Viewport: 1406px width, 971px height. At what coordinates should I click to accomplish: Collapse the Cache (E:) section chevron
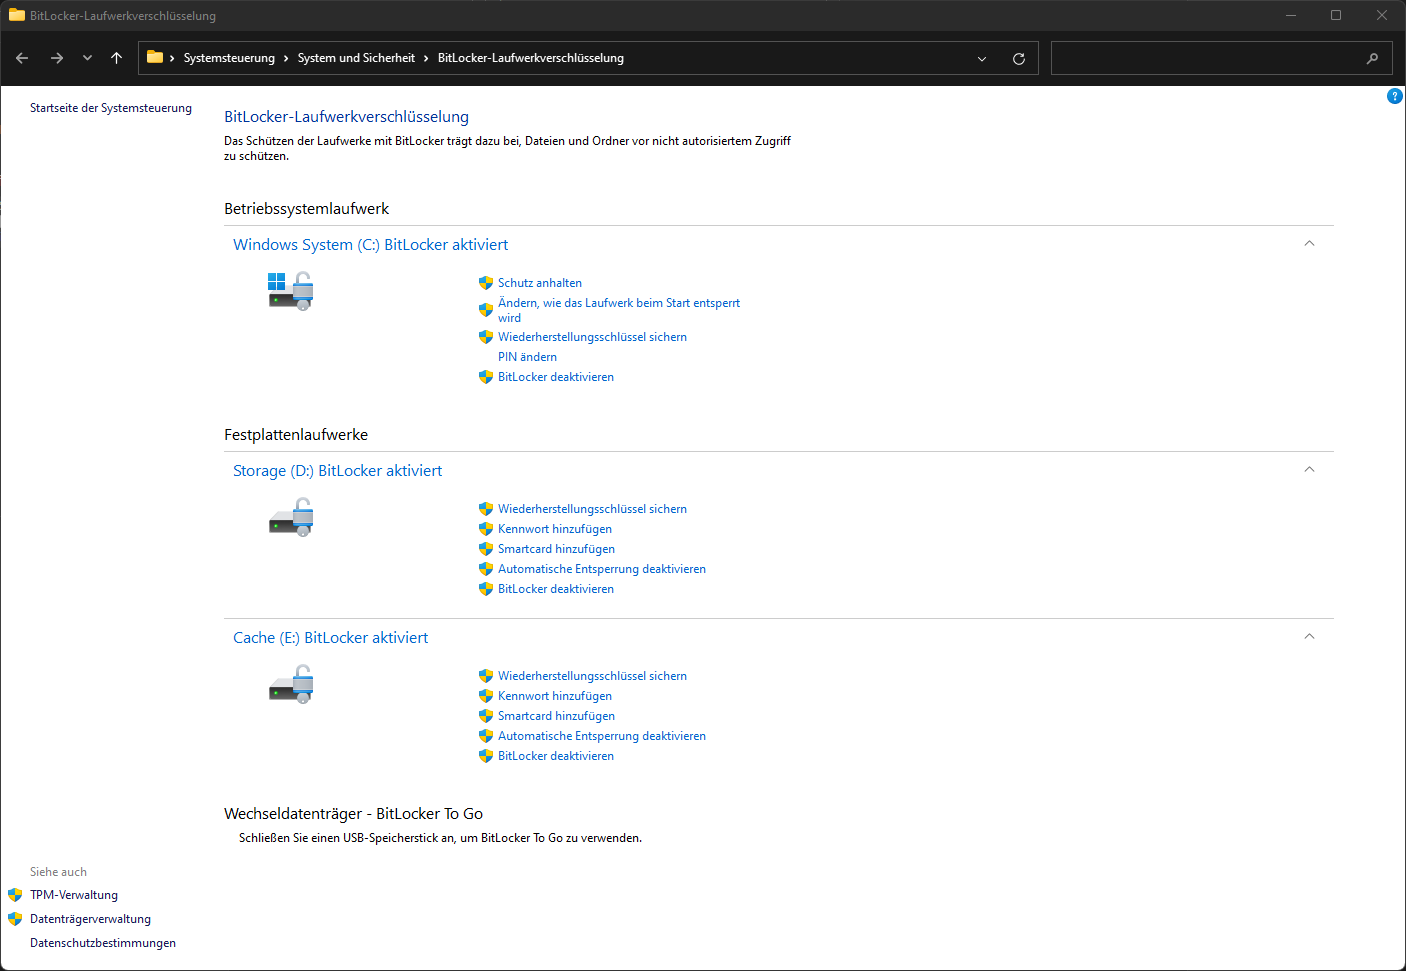point(1309,637)
